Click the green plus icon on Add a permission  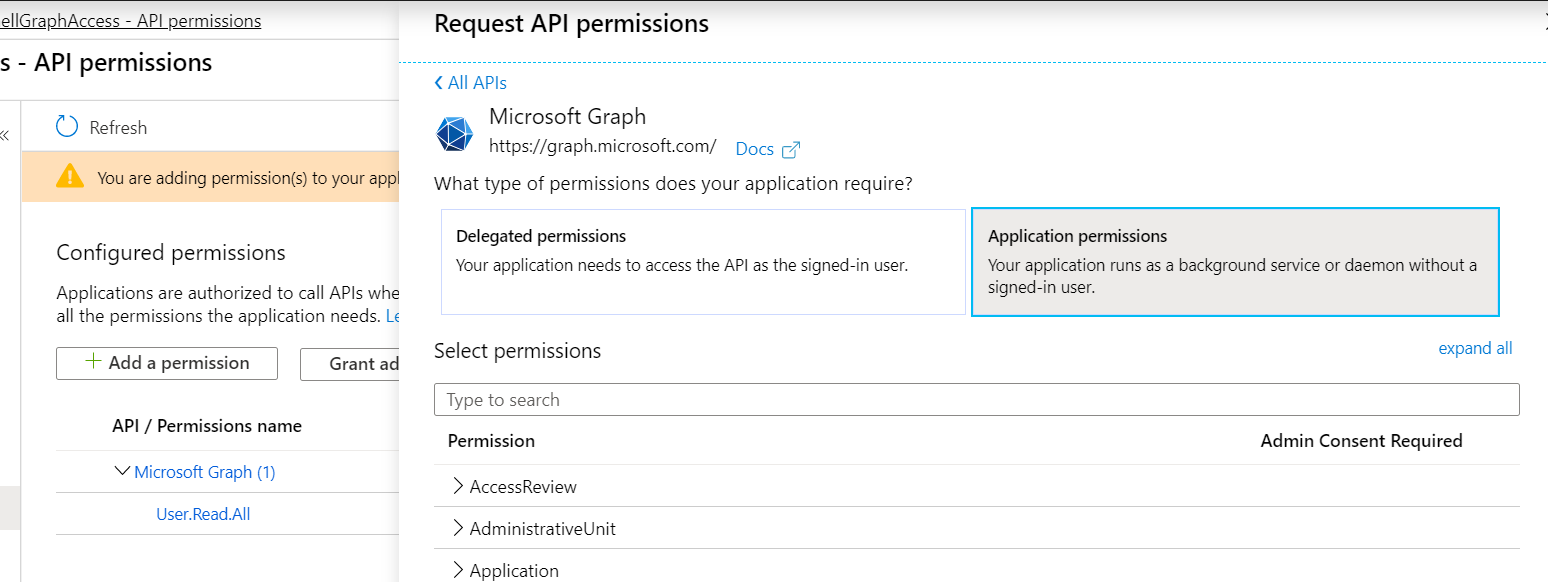tap(93, 362)
